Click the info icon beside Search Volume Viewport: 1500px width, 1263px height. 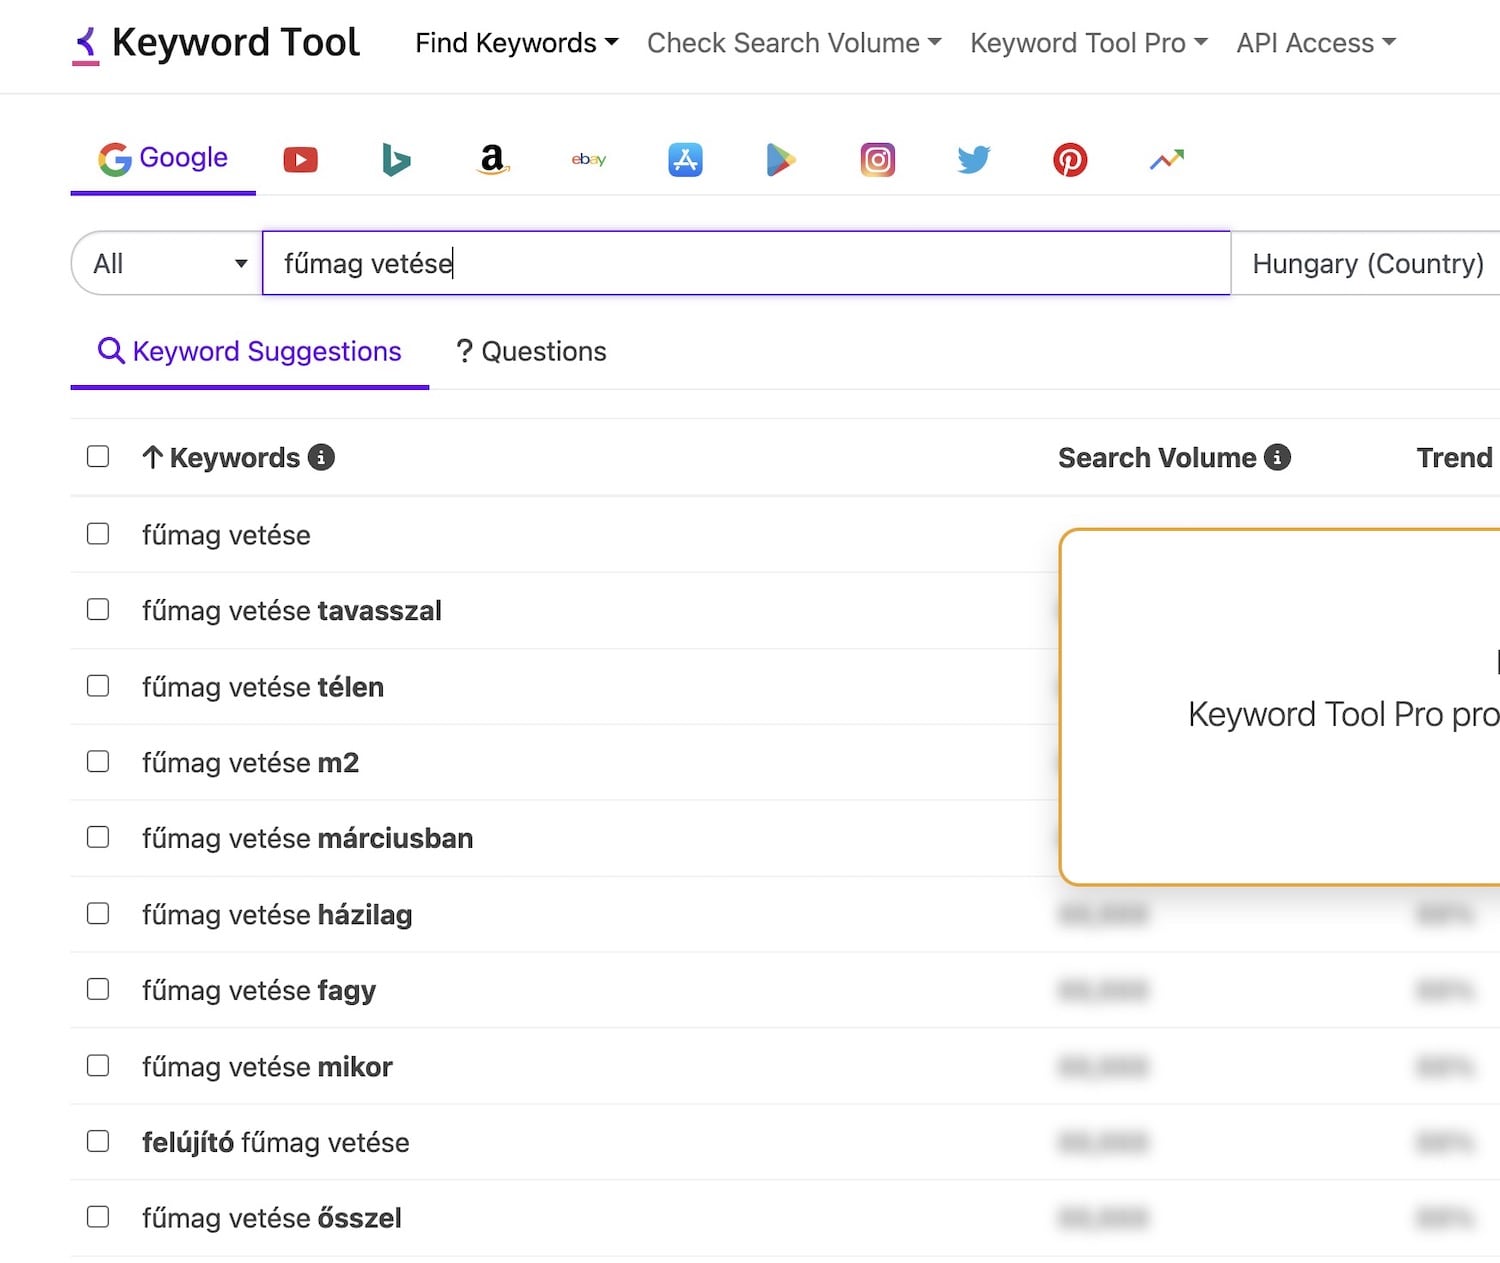click(1277, 457)
